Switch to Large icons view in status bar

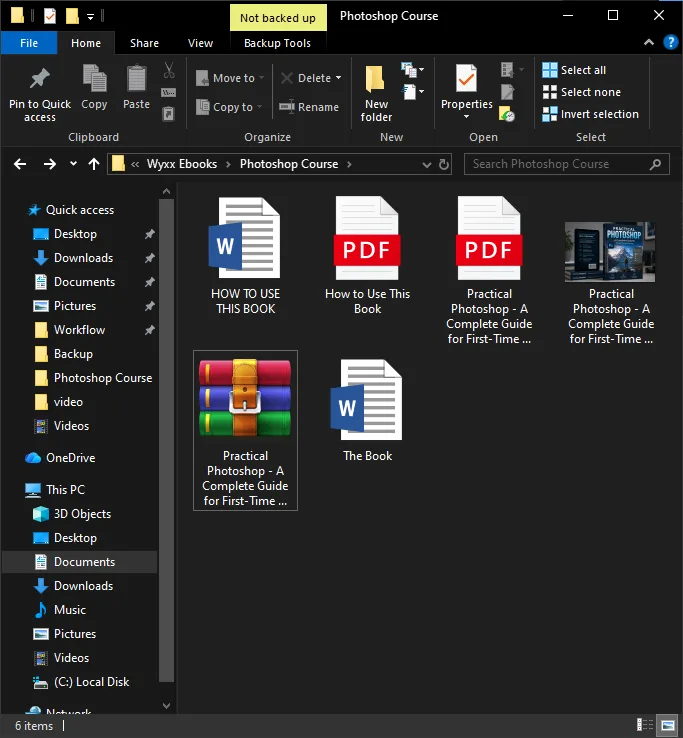667,725
